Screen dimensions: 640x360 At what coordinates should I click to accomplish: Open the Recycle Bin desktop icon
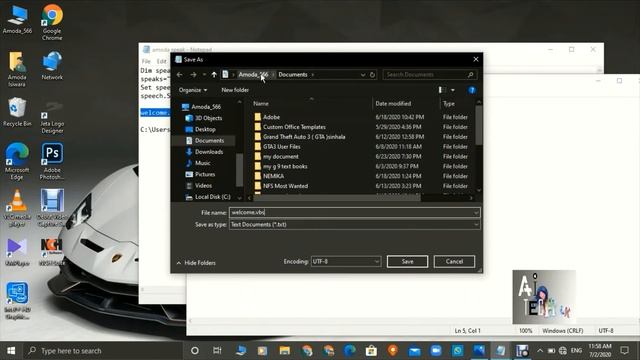[x=17, y=112]
